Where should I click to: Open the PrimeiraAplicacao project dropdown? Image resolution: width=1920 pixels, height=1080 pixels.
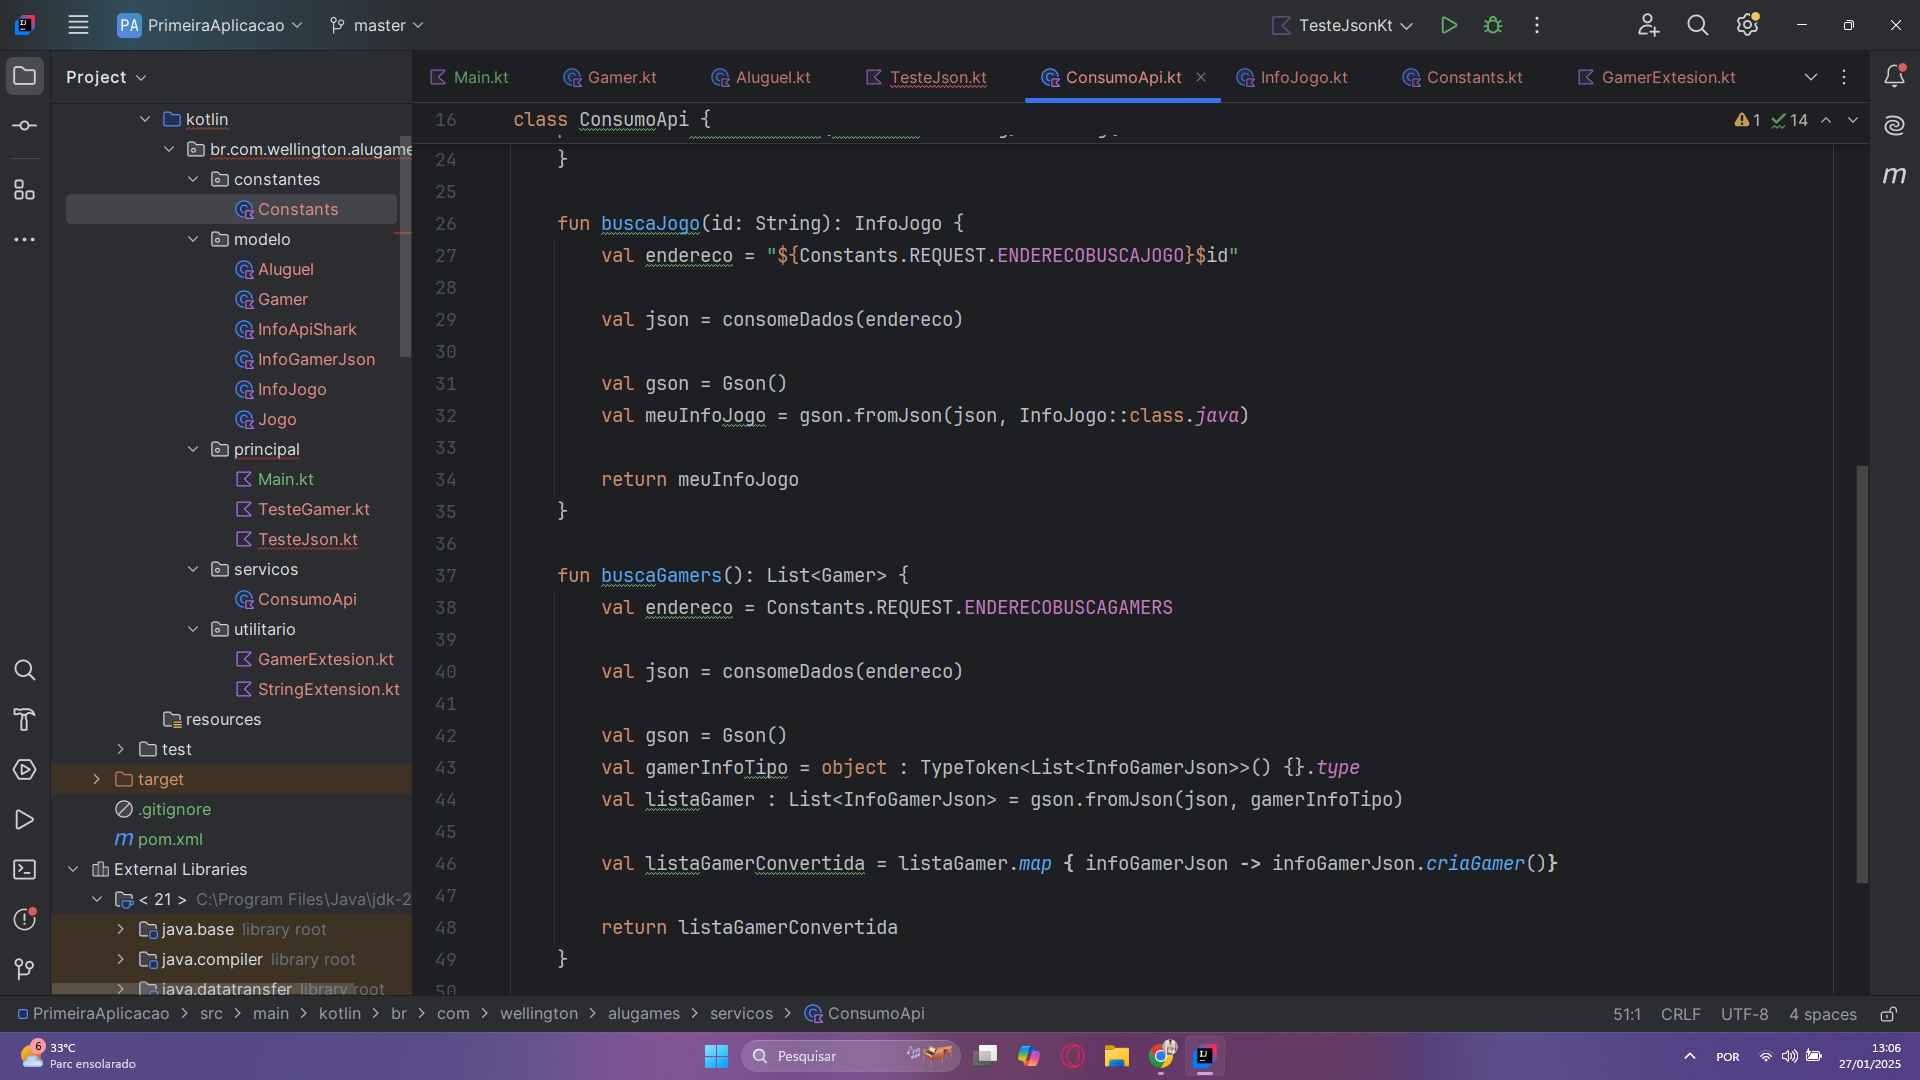(210, 25)
